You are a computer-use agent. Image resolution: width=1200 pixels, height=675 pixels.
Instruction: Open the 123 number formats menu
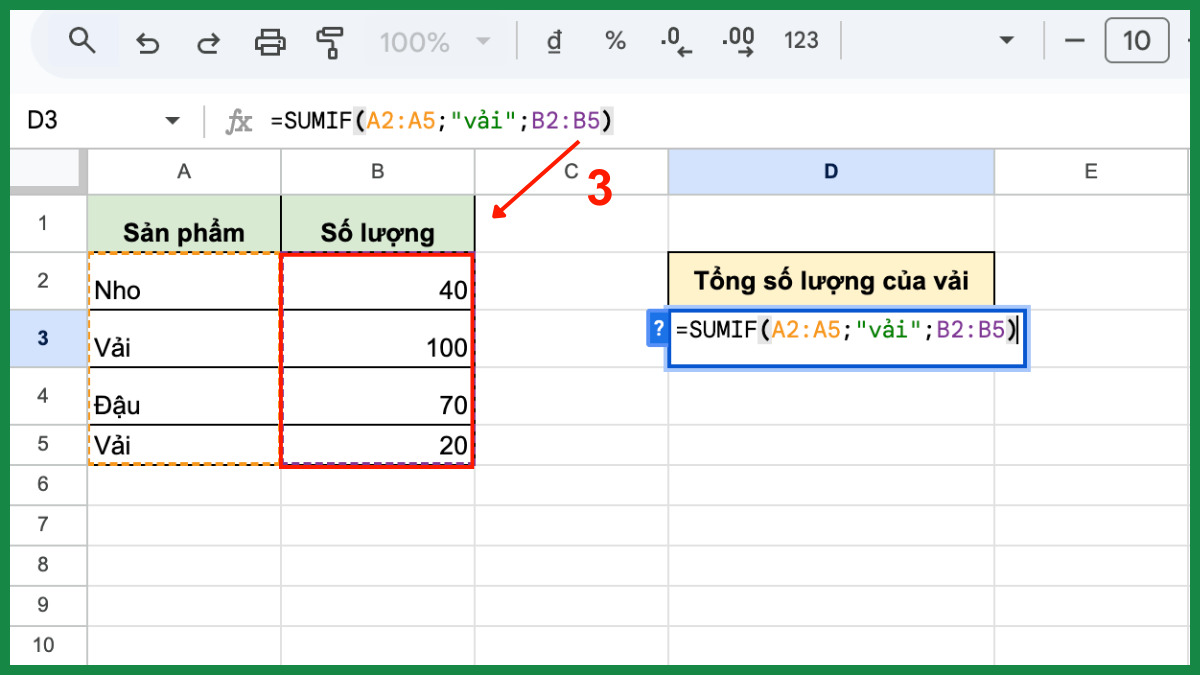click(801, 41)
